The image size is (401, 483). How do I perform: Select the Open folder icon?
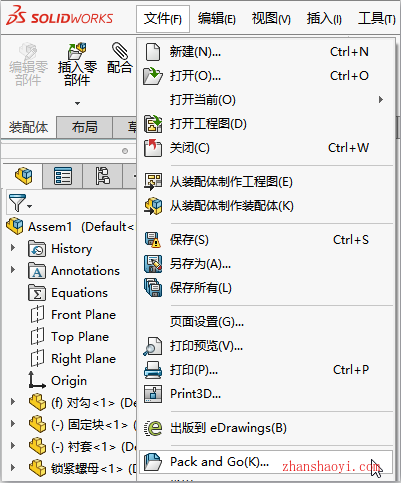(x=152, y=76)
